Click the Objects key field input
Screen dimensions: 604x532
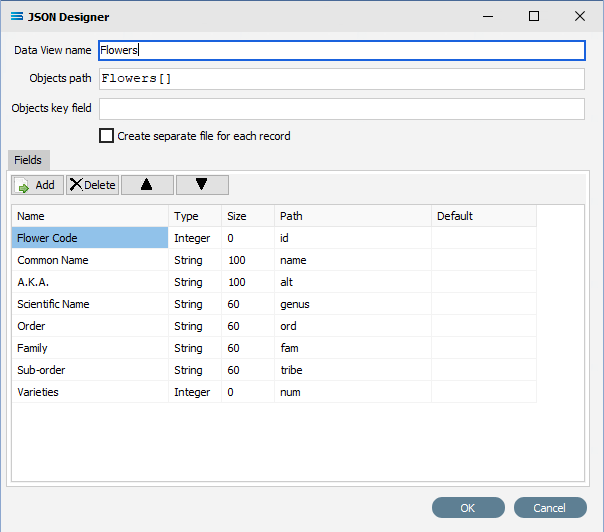click(x=342, y=109)
